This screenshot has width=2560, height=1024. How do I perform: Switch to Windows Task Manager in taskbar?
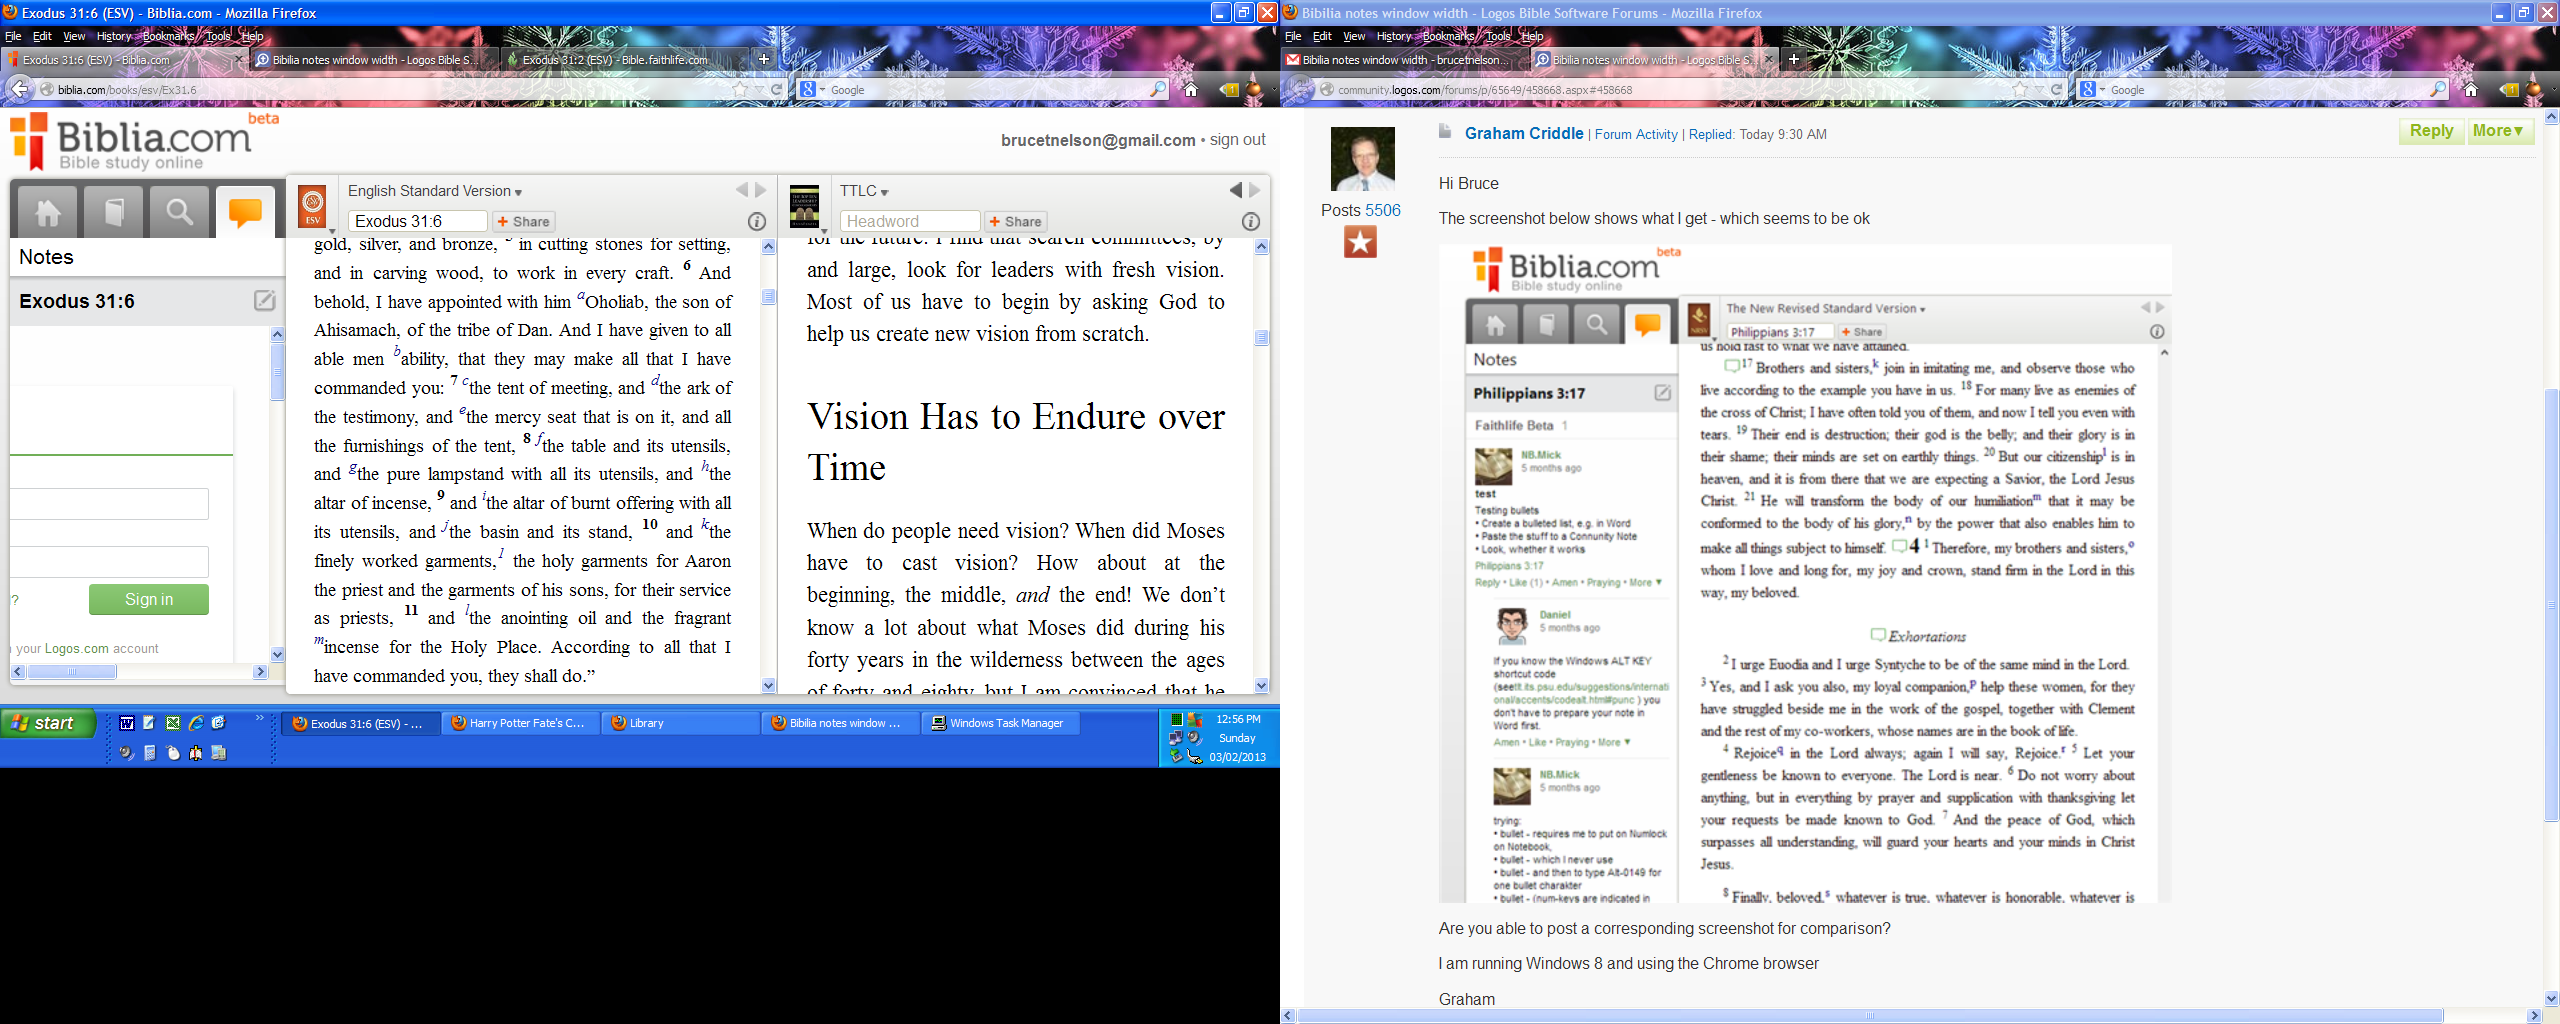click(x=1000, y=723)
